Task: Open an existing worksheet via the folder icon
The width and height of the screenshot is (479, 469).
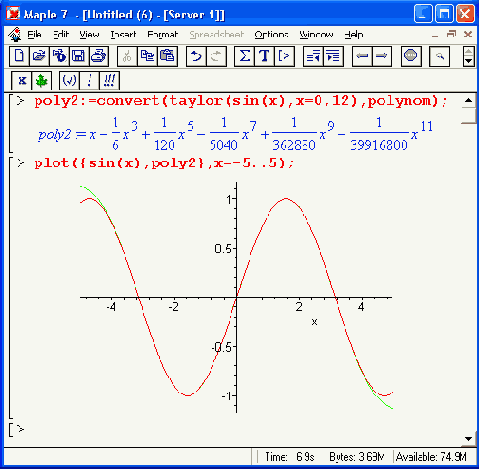Action: (39, 56)
